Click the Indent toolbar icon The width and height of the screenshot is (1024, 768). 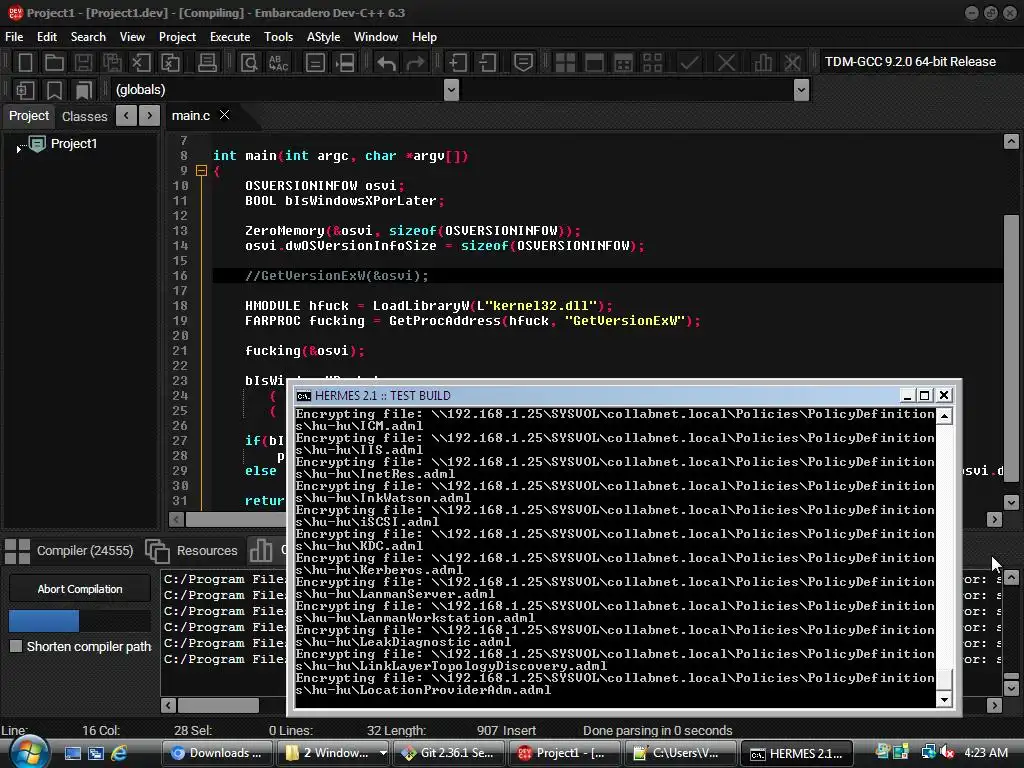click(x=458, y=62)
